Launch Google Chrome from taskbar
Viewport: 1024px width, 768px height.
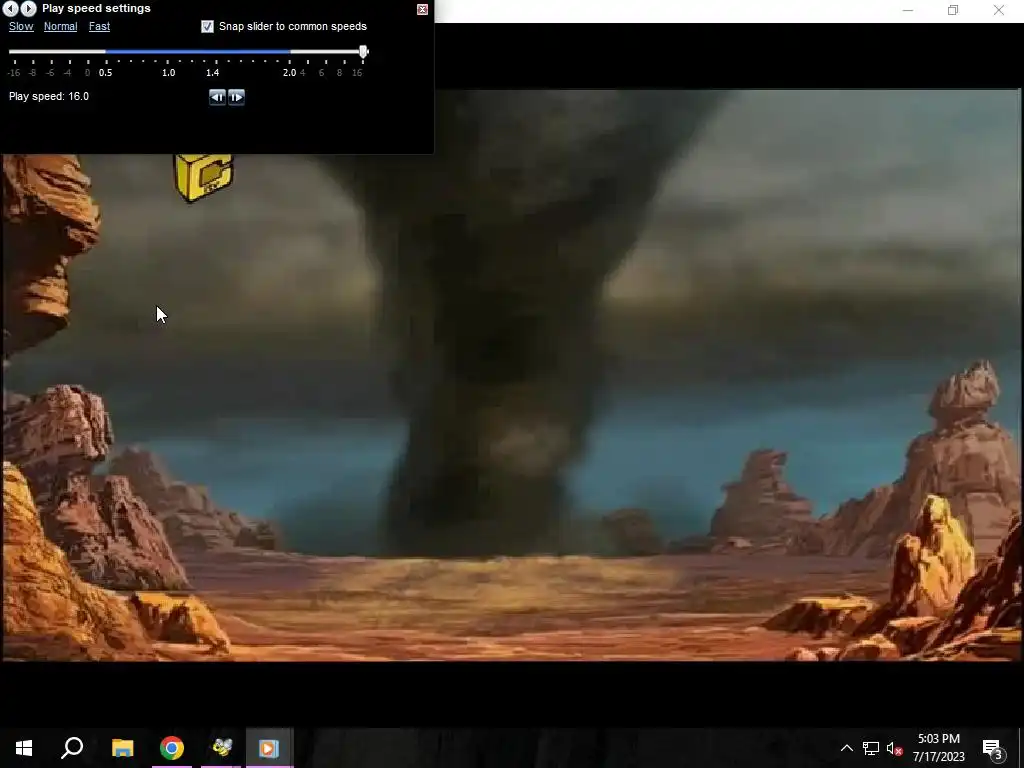(172, 748)
